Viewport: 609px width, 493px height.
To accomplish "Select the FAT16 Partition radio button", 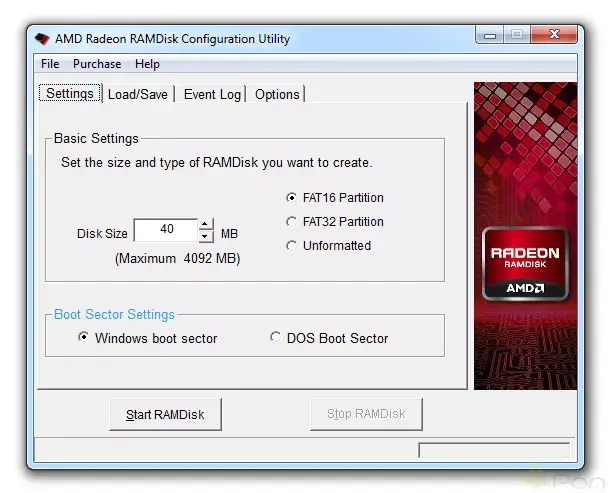I will [x=291, y=197].
